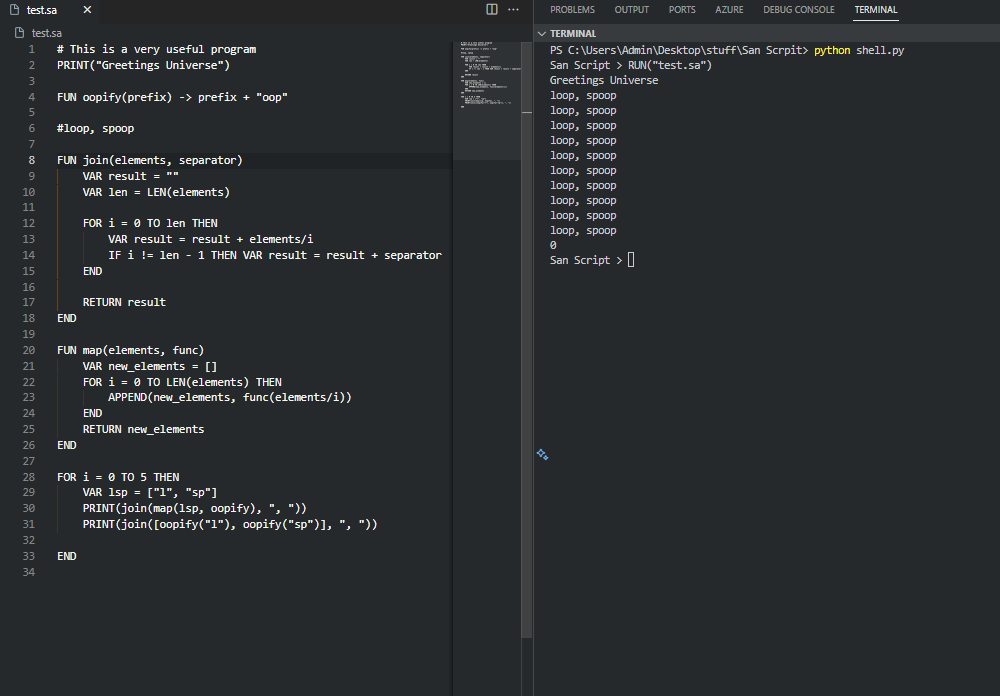Click the FUN join(elements, separator) line
The image size is (1000, 696).
(150, 160)
